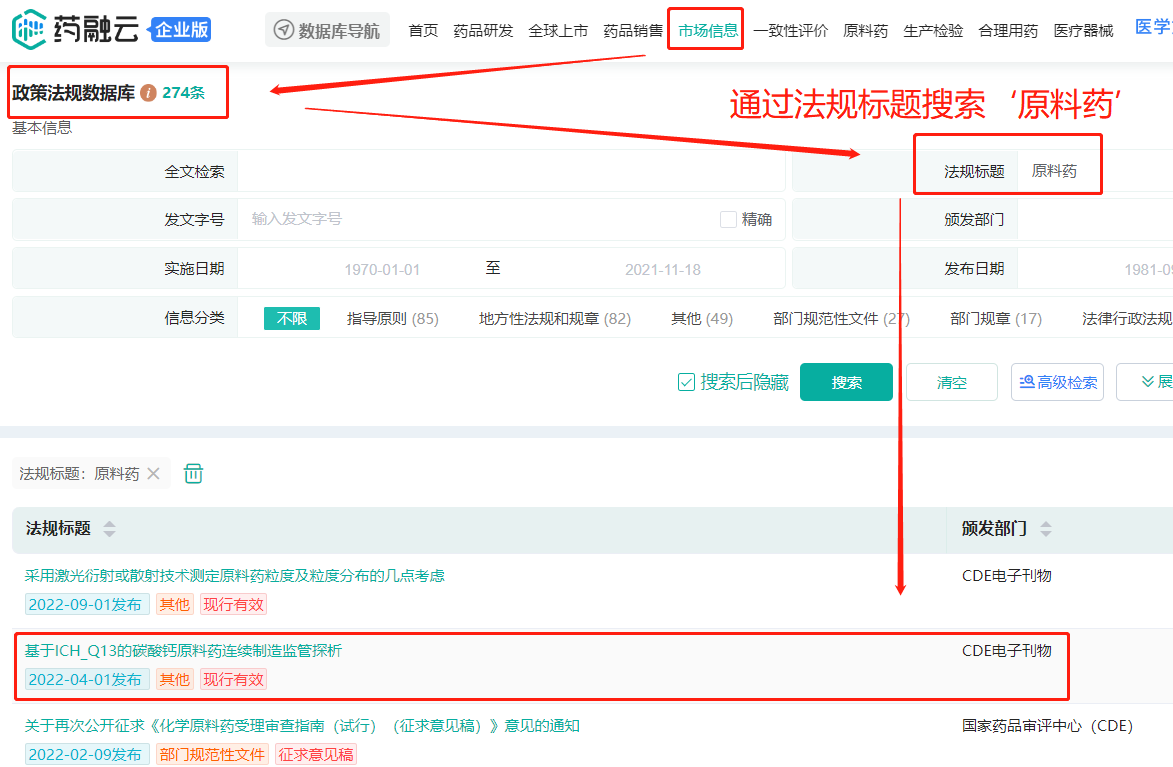Remove the 法规标题: 原料药 filter tag

(153, 474)
